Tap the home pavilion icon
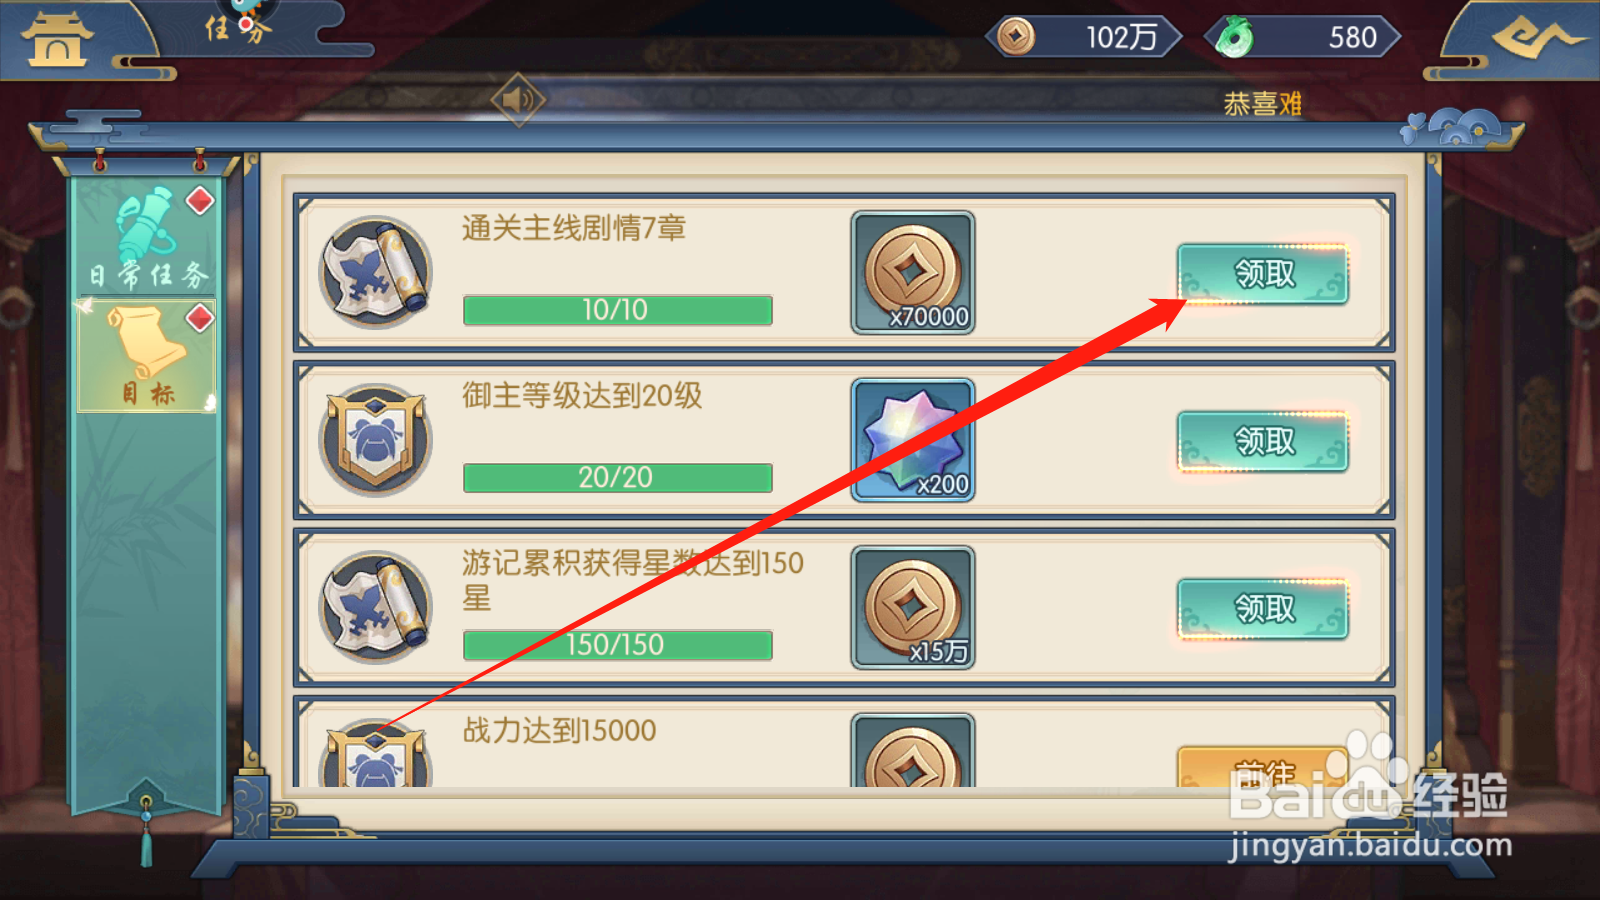This screenshot has height=900, width=1600. pos(58,40)
